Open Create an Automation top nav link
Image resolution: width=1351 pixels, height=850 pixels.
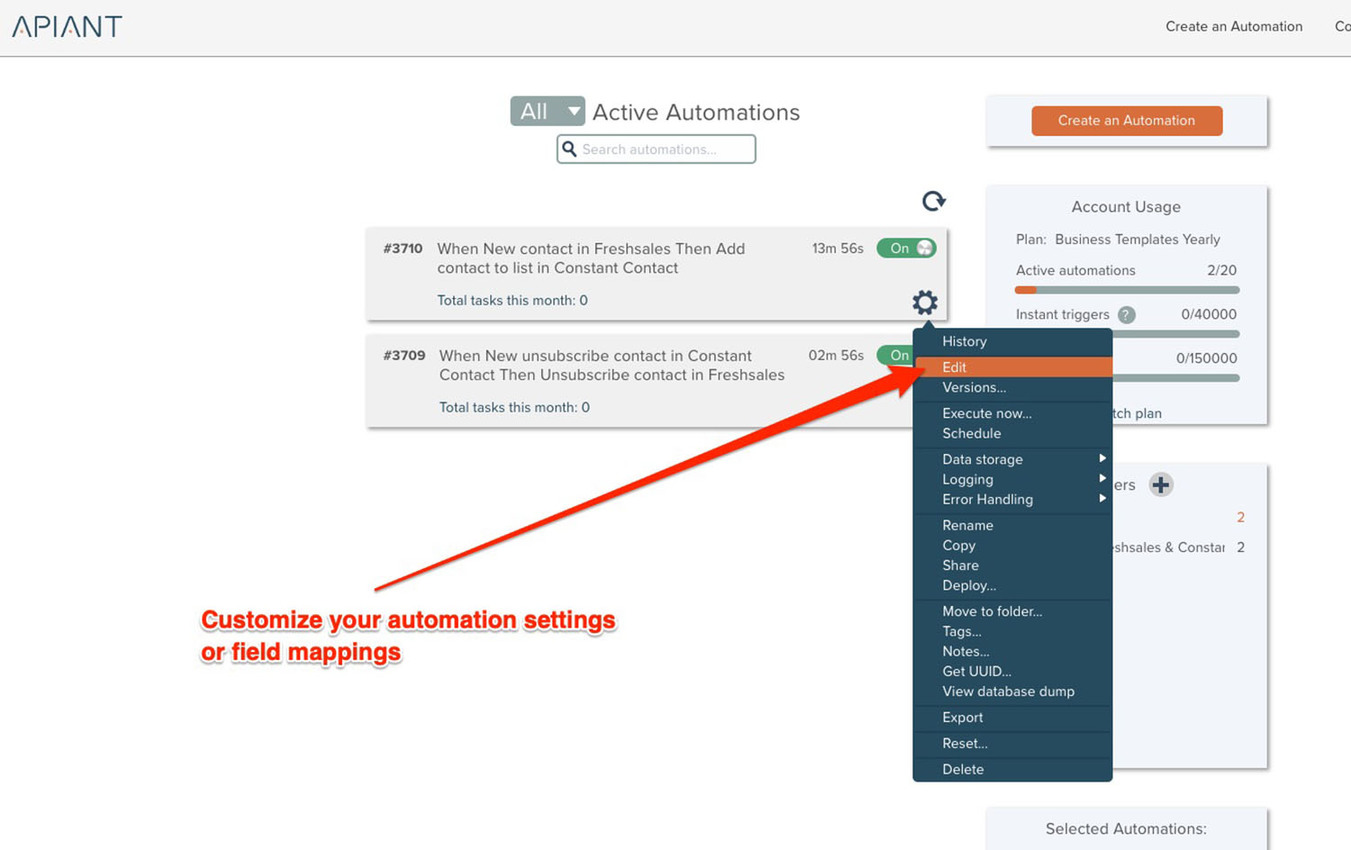[x=1234, y=27]
